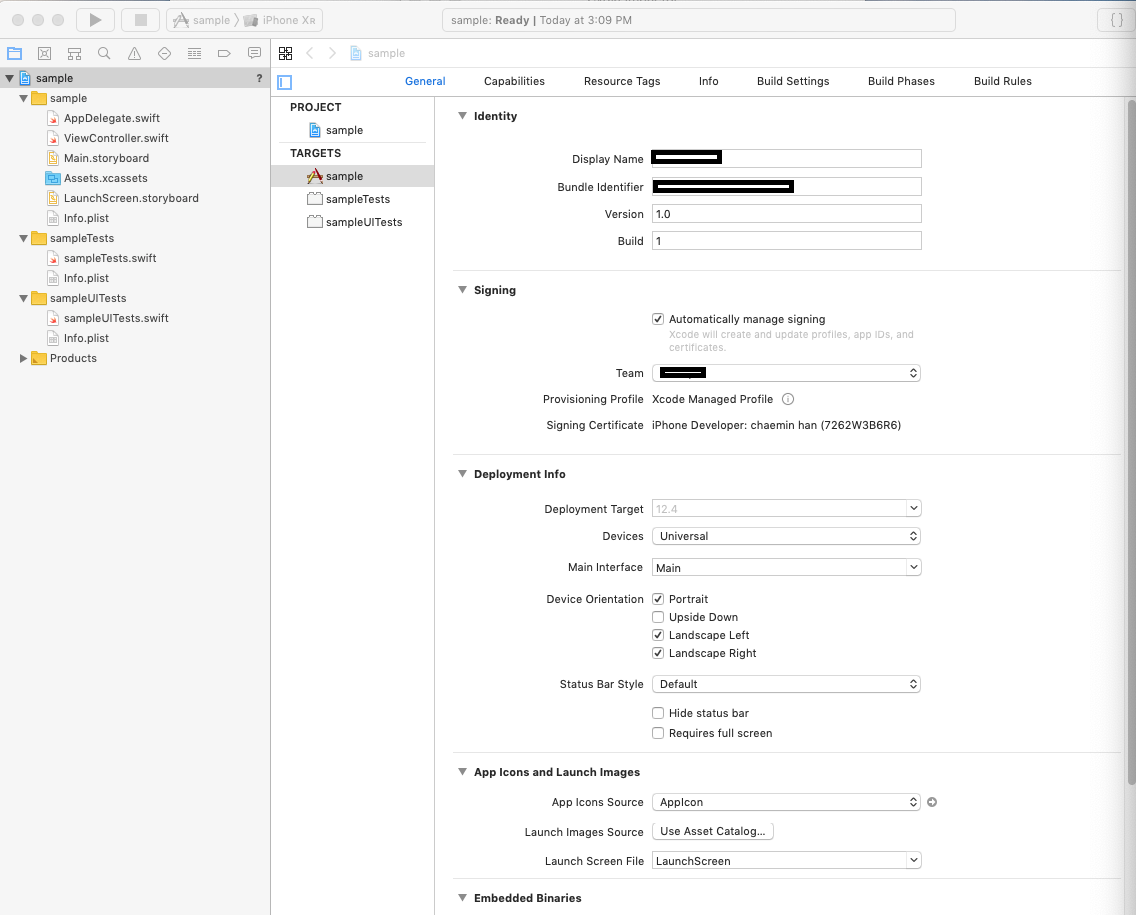The height and width of the screenshot is (915, 1136).
Task: Open Main.storyboard
Action: click(106, 158)
